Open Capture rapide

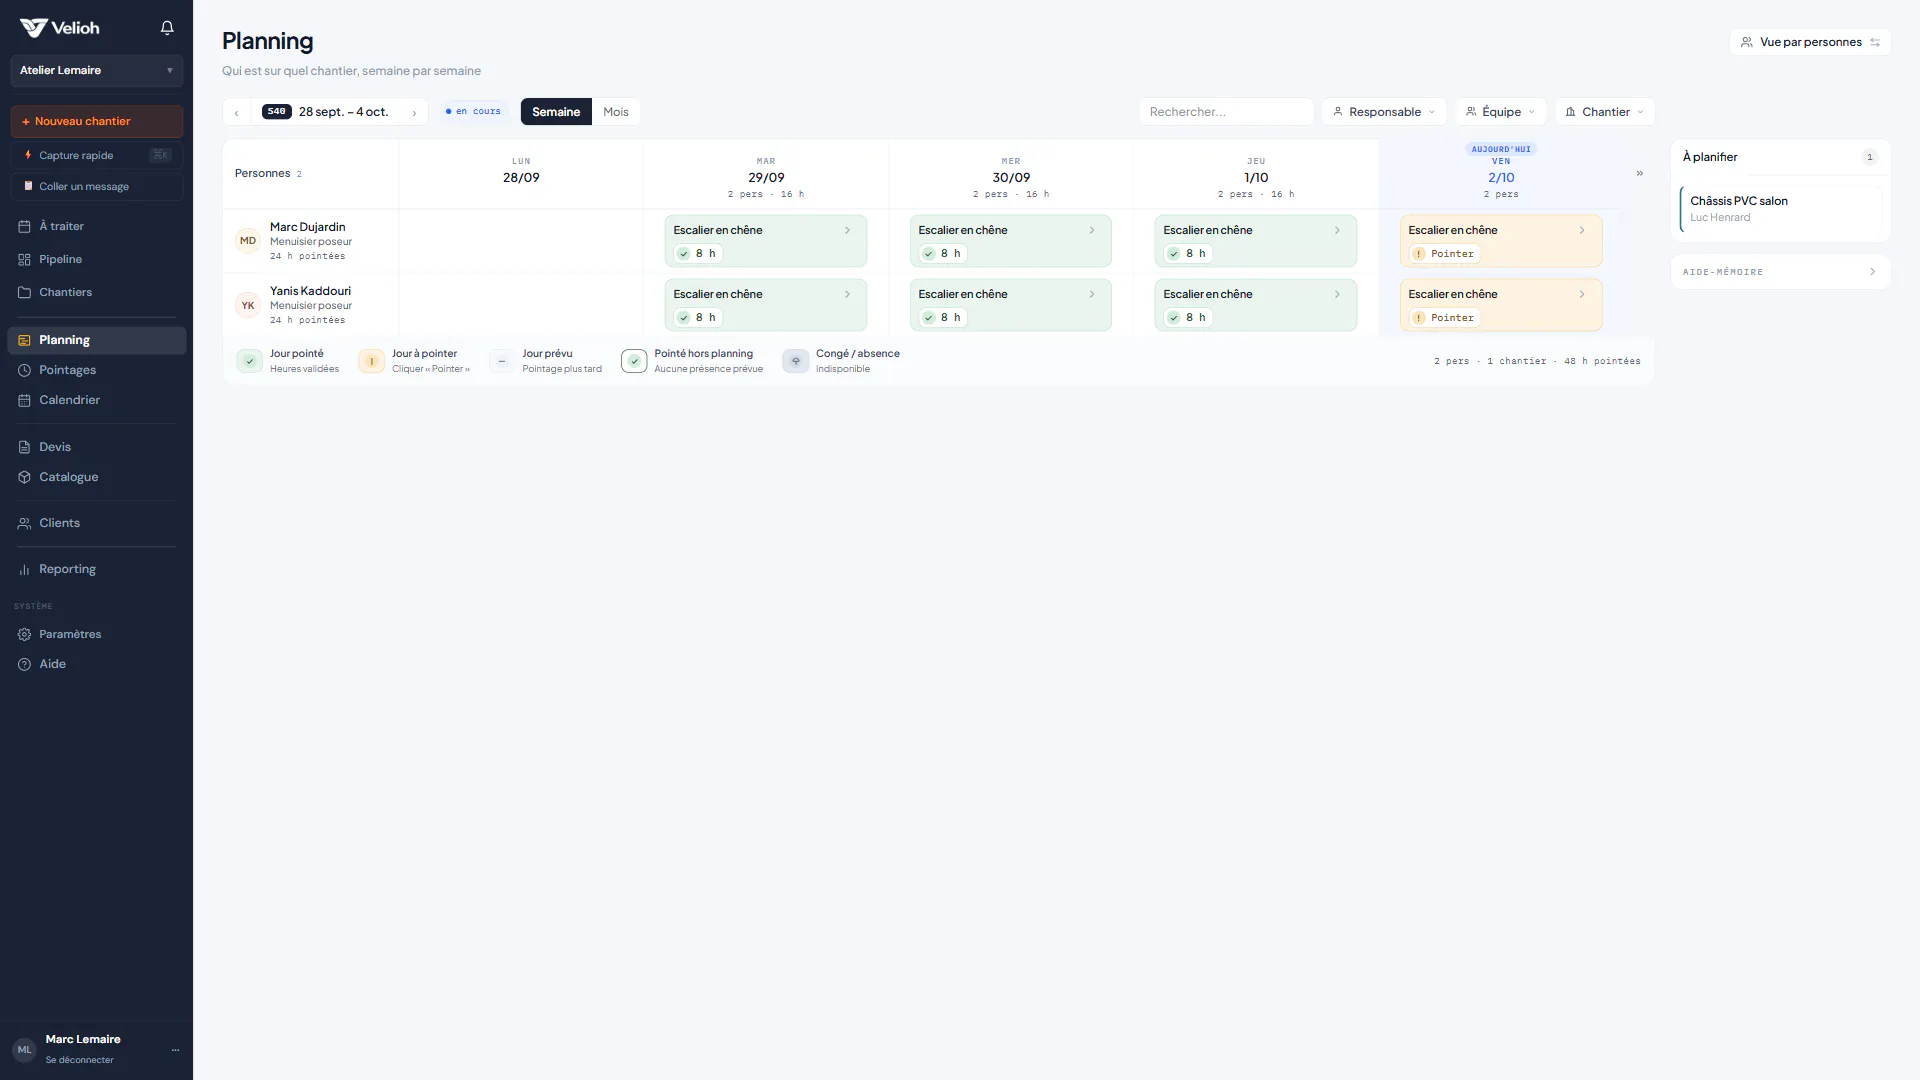(96, 155)
